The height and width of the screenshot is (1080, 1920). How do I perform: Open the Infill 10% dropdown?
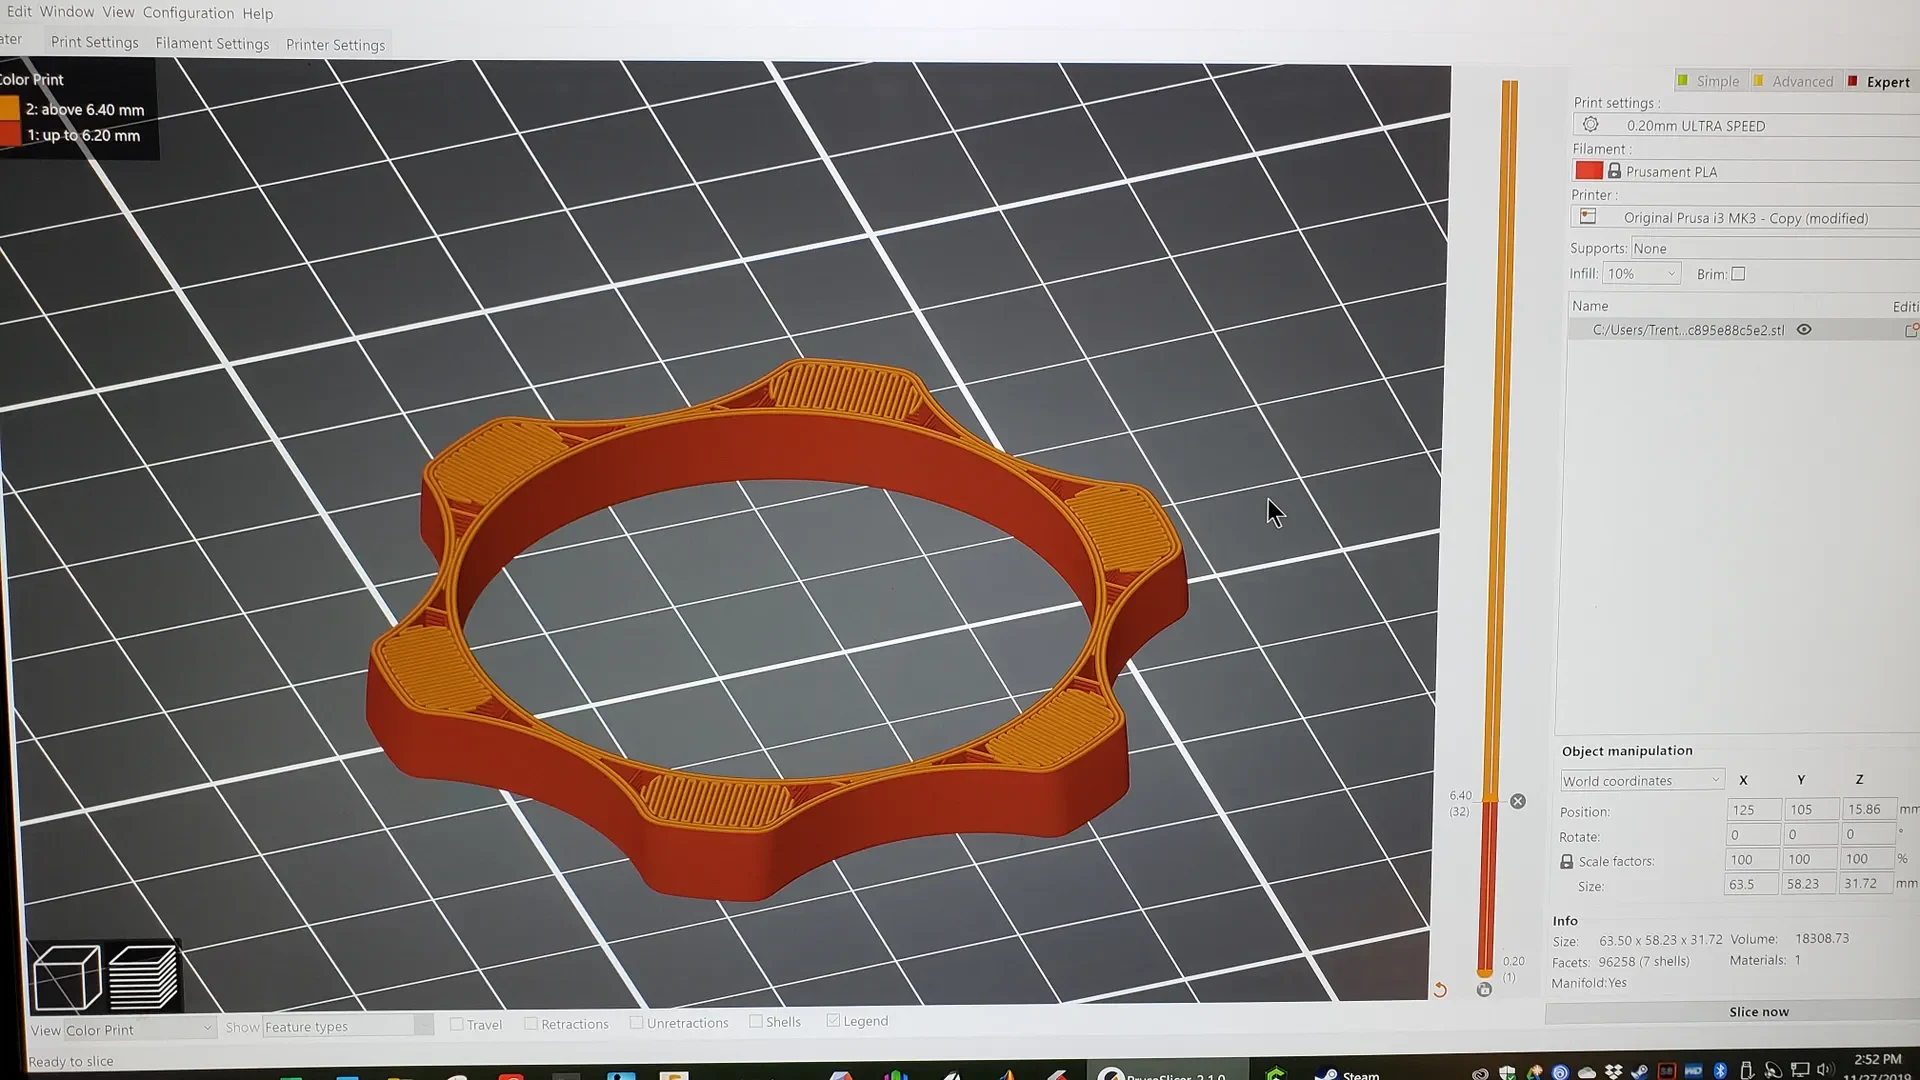click(x=1641, y=273)
